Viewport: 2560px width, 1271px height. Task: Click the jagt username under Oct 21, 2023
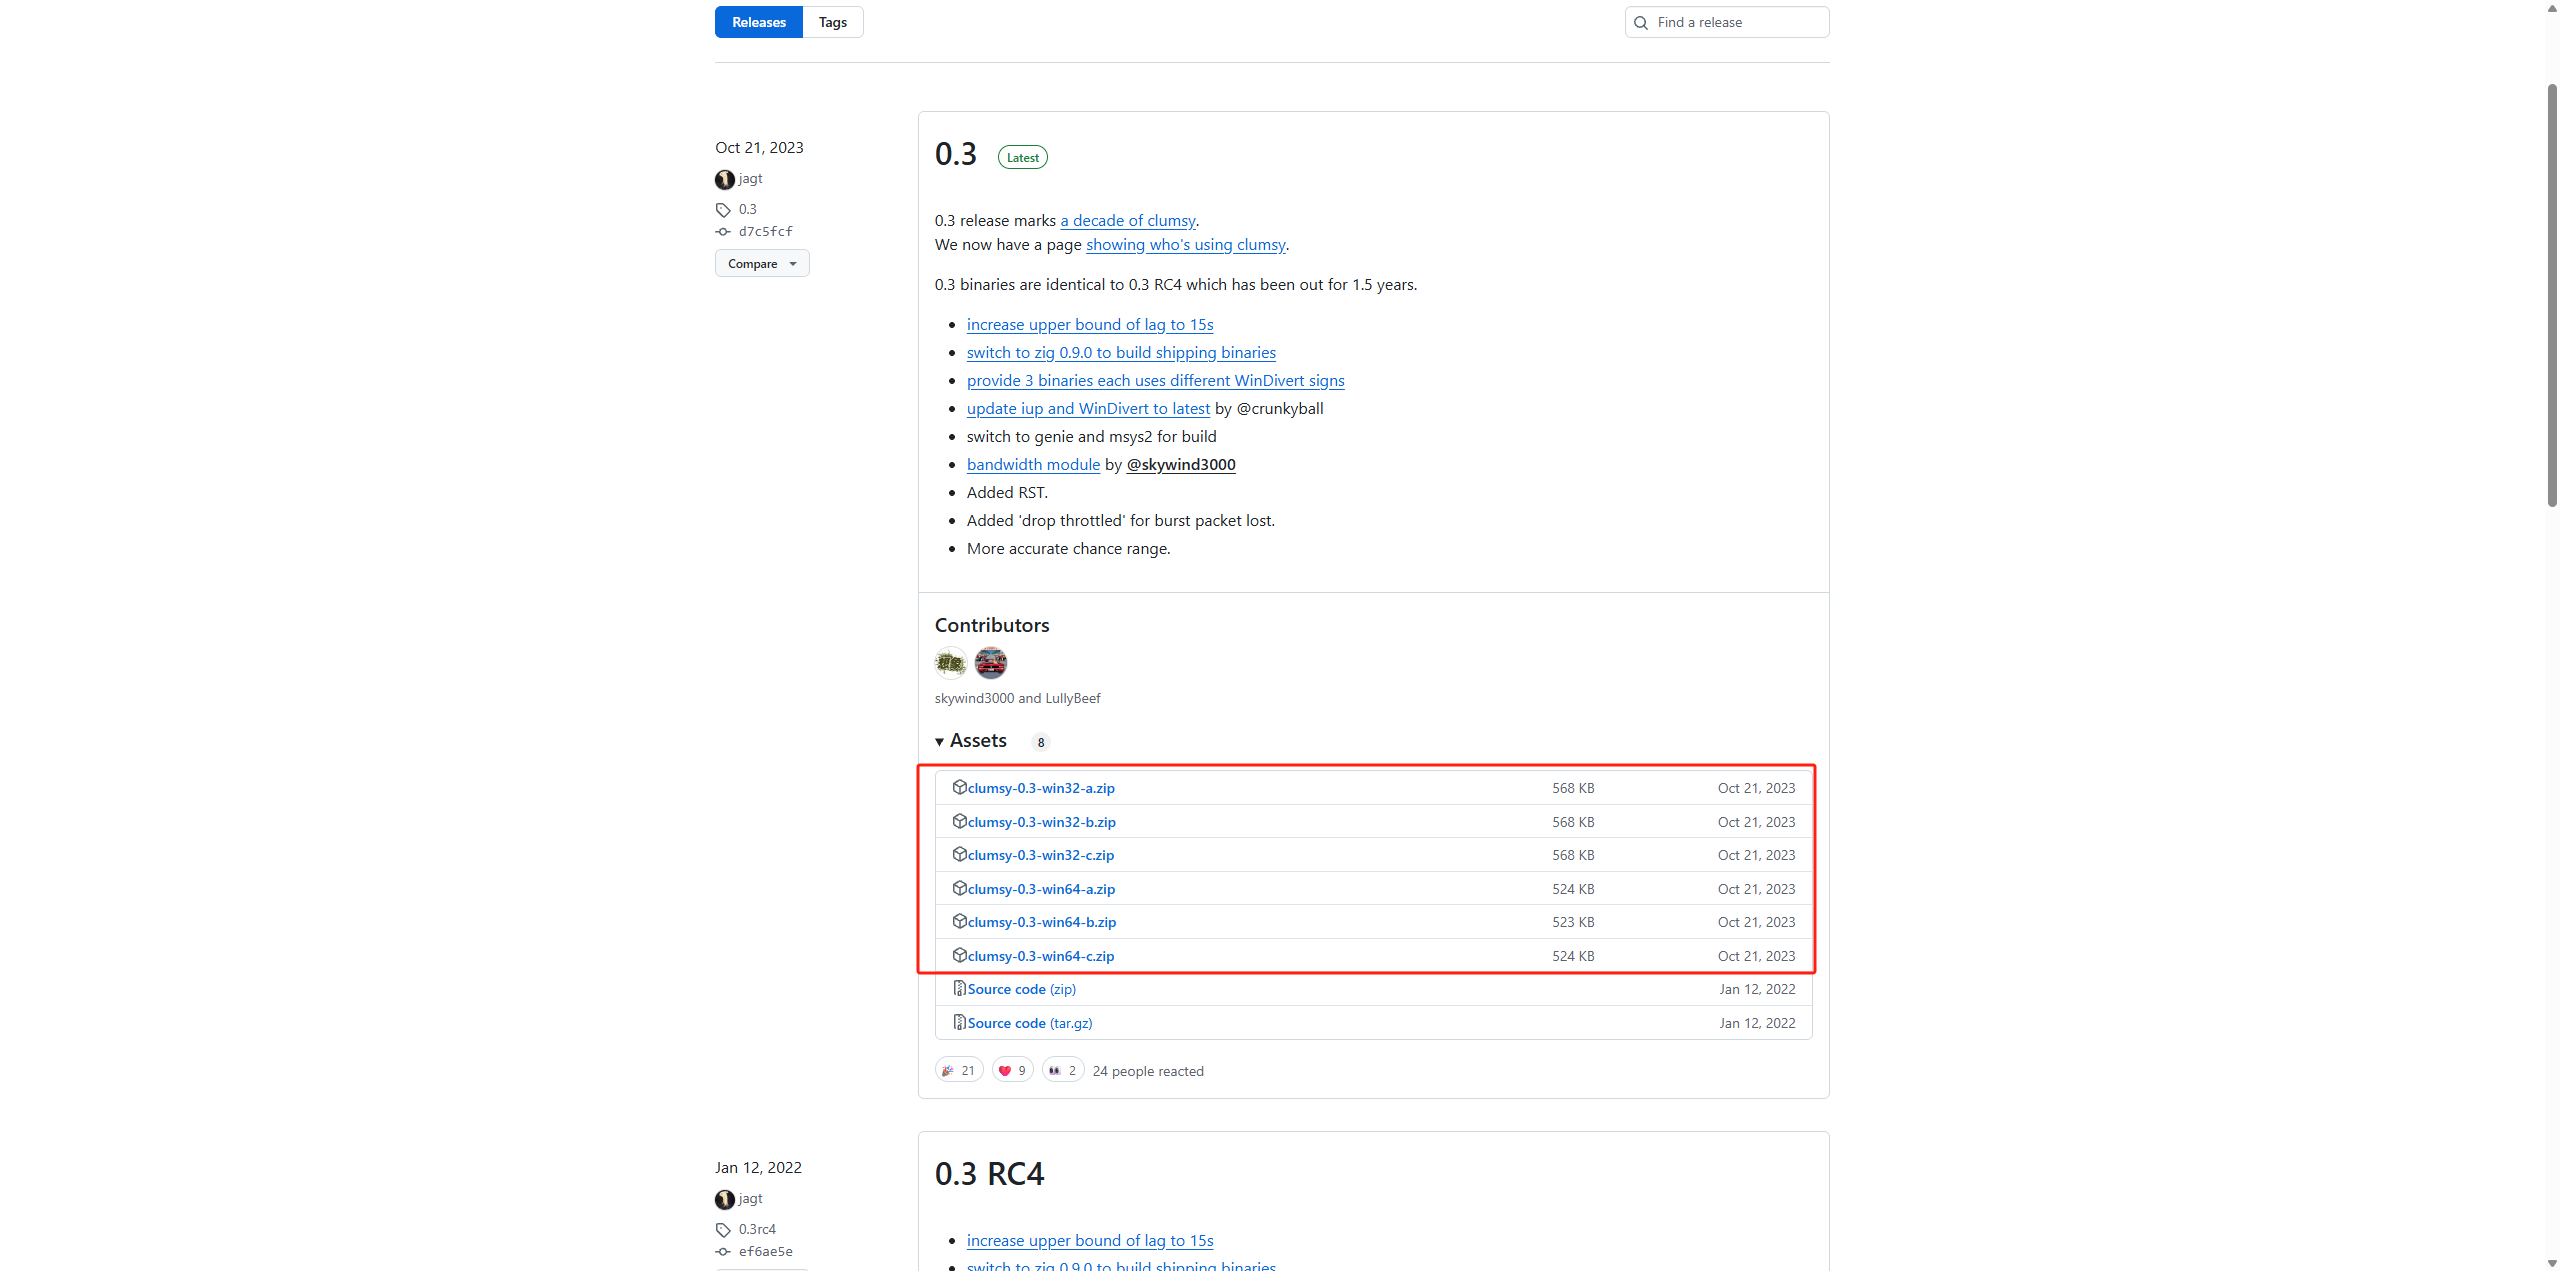[751, 178]
